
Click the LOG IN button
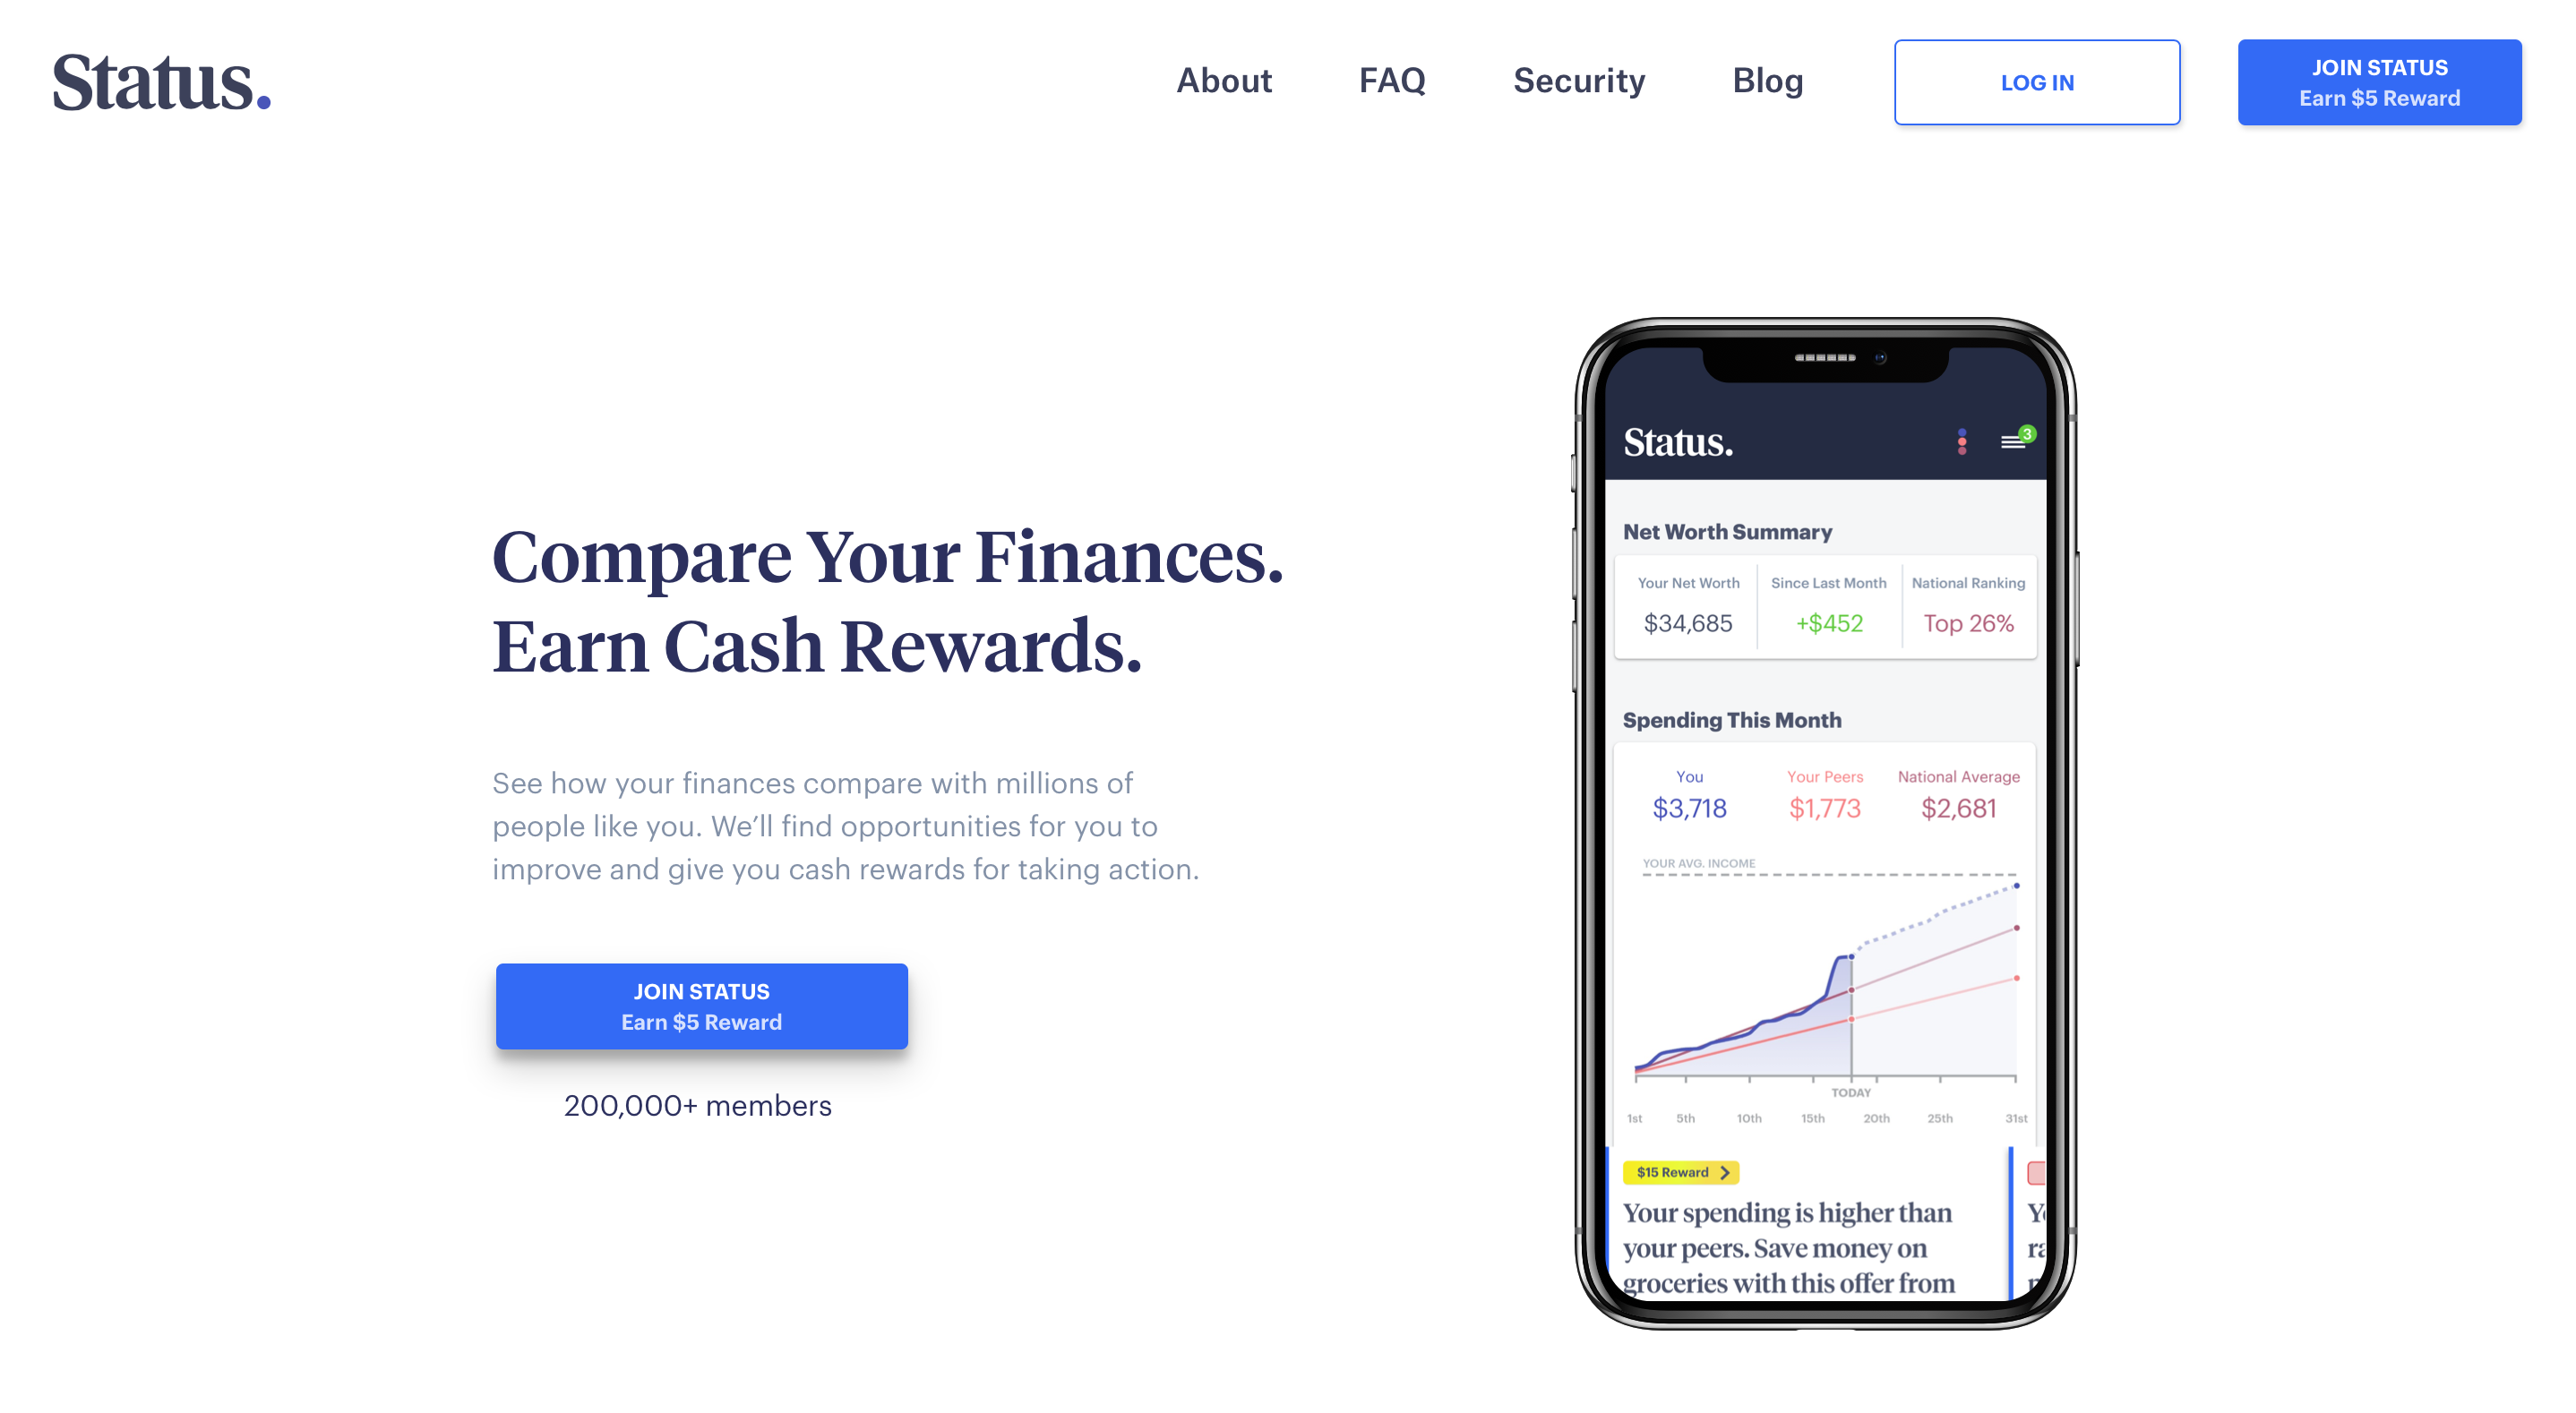[x=2037, y=81]
